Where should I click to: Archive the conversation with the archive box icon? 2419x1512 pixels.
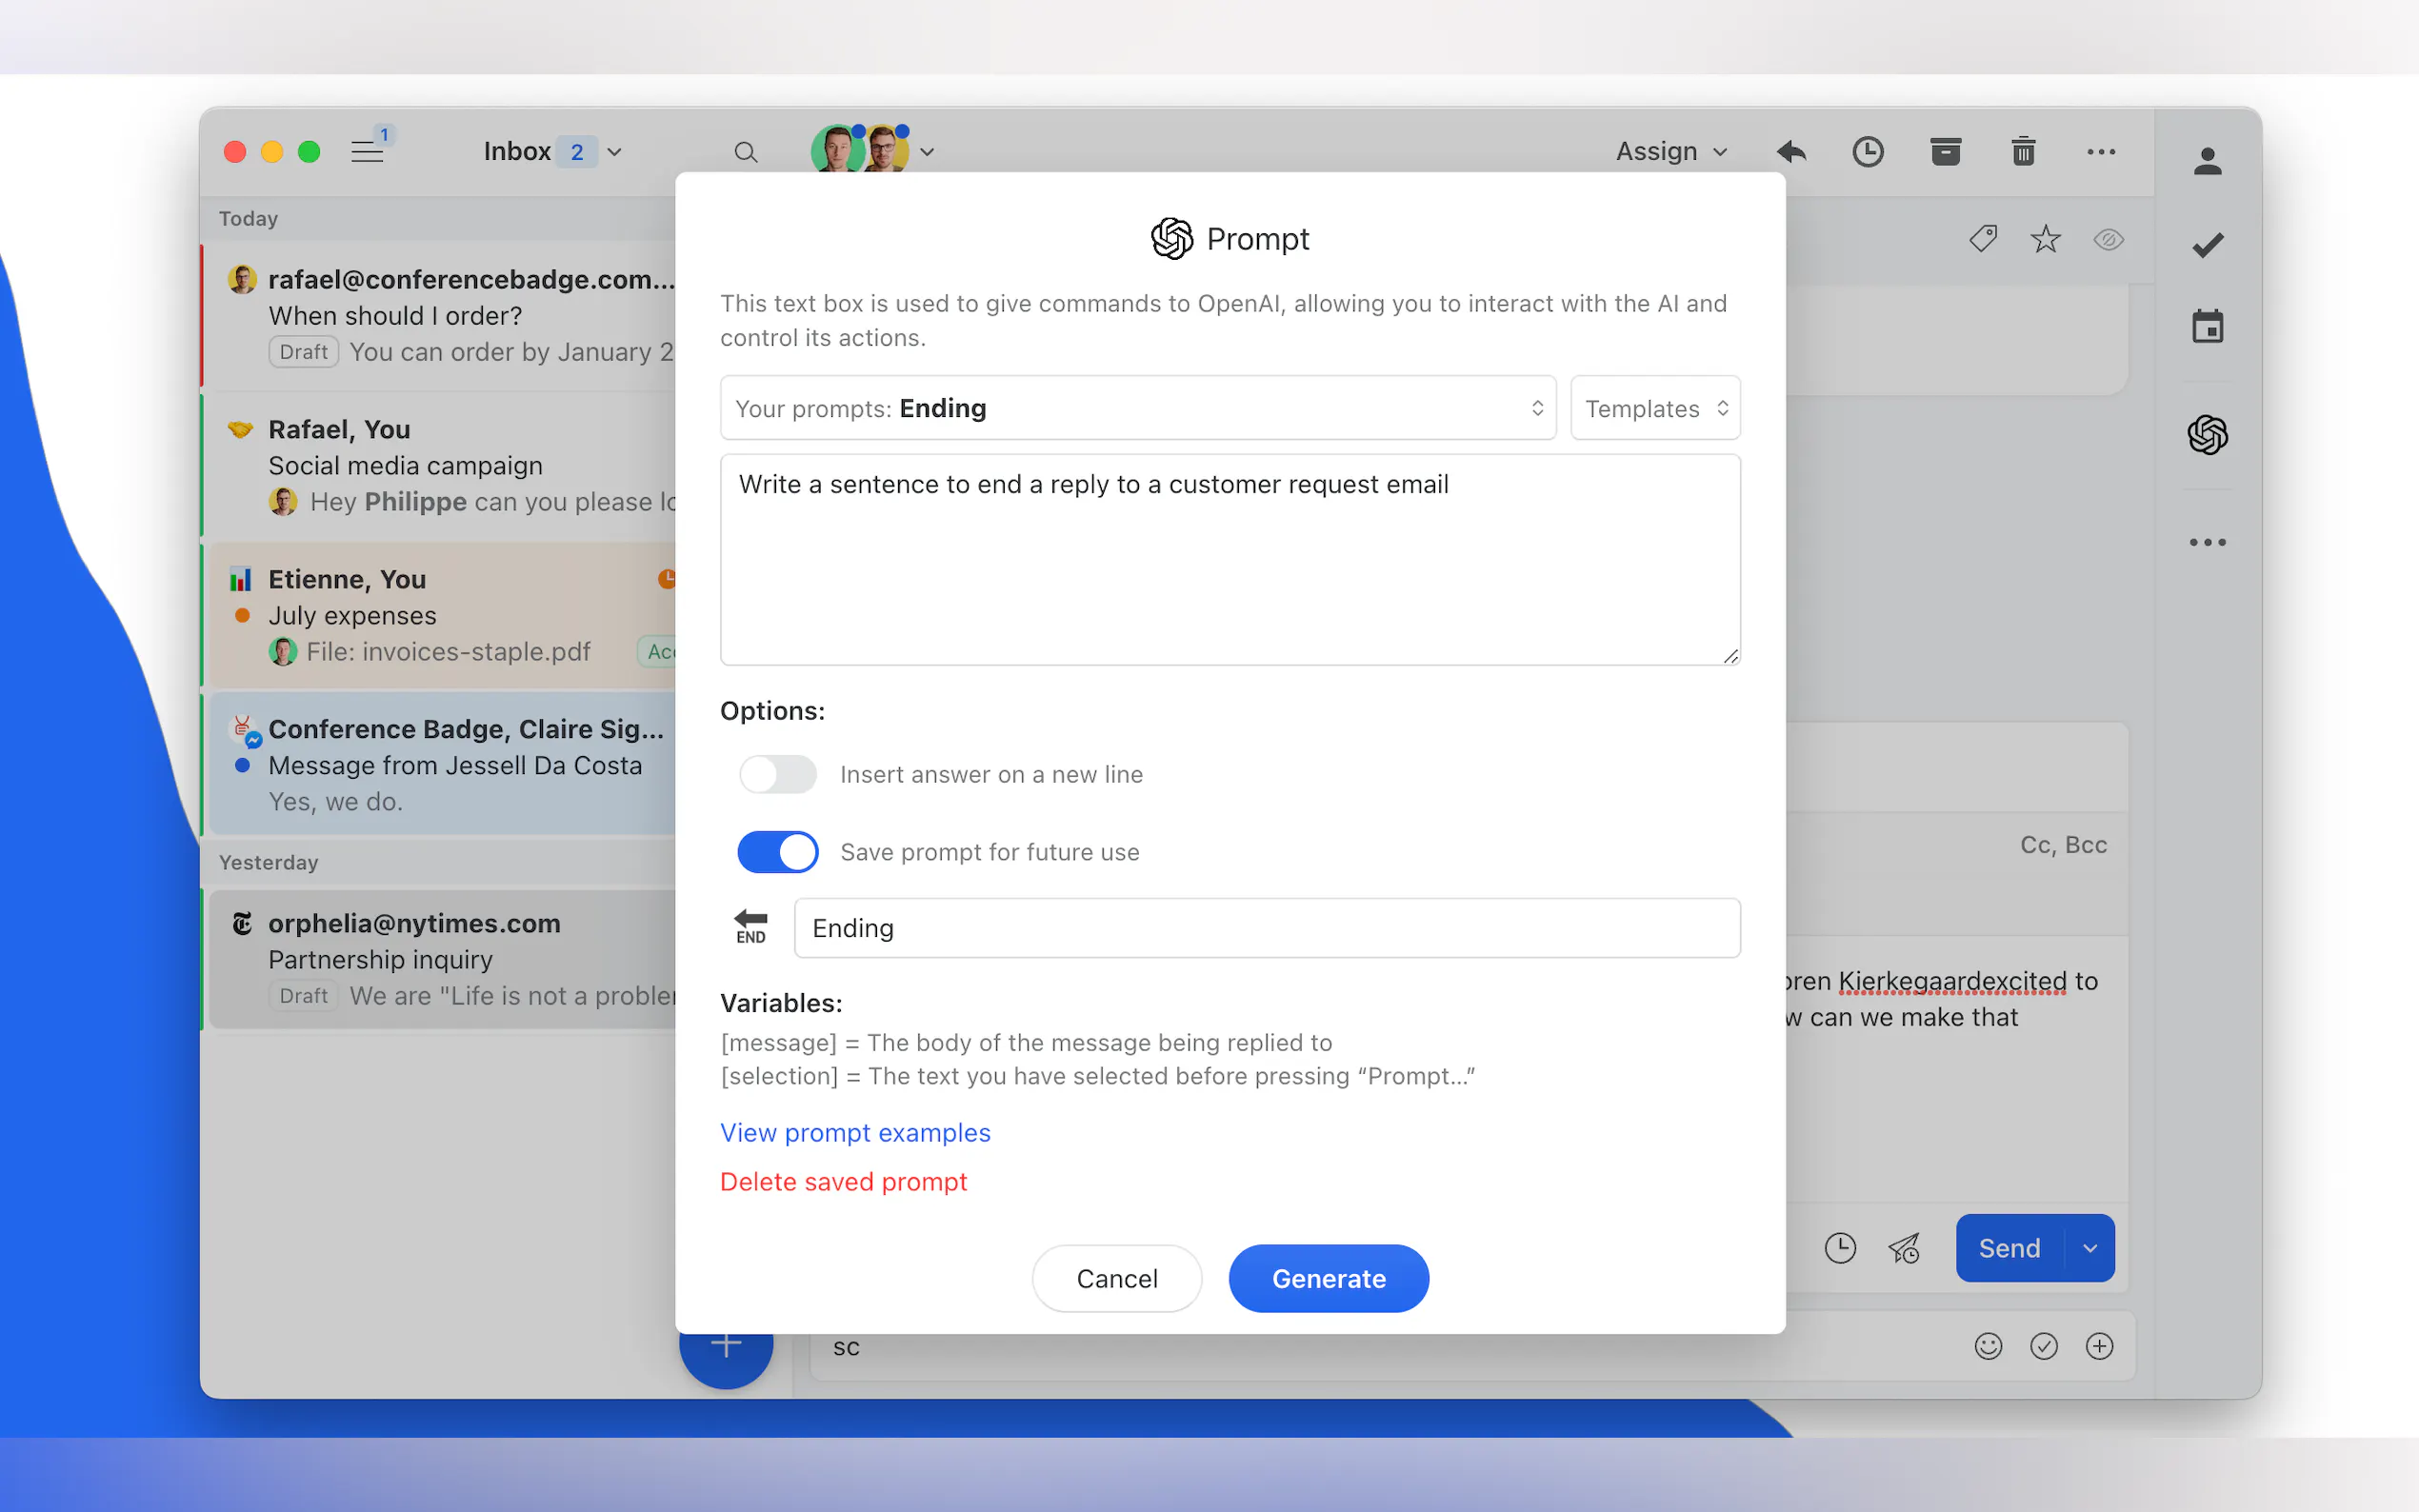pos(1945,152)
